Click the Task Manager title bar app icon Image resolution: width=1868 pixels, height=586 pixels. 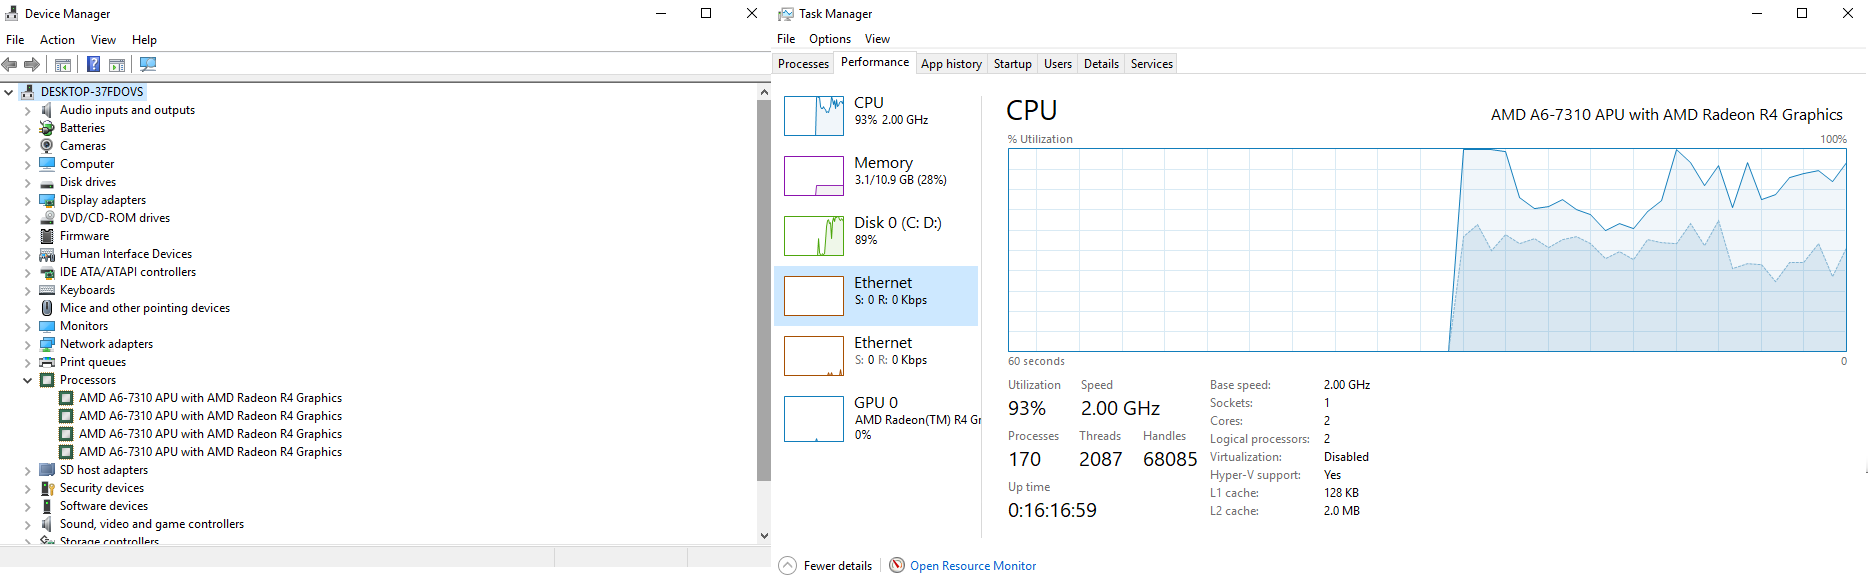point(786,14)
